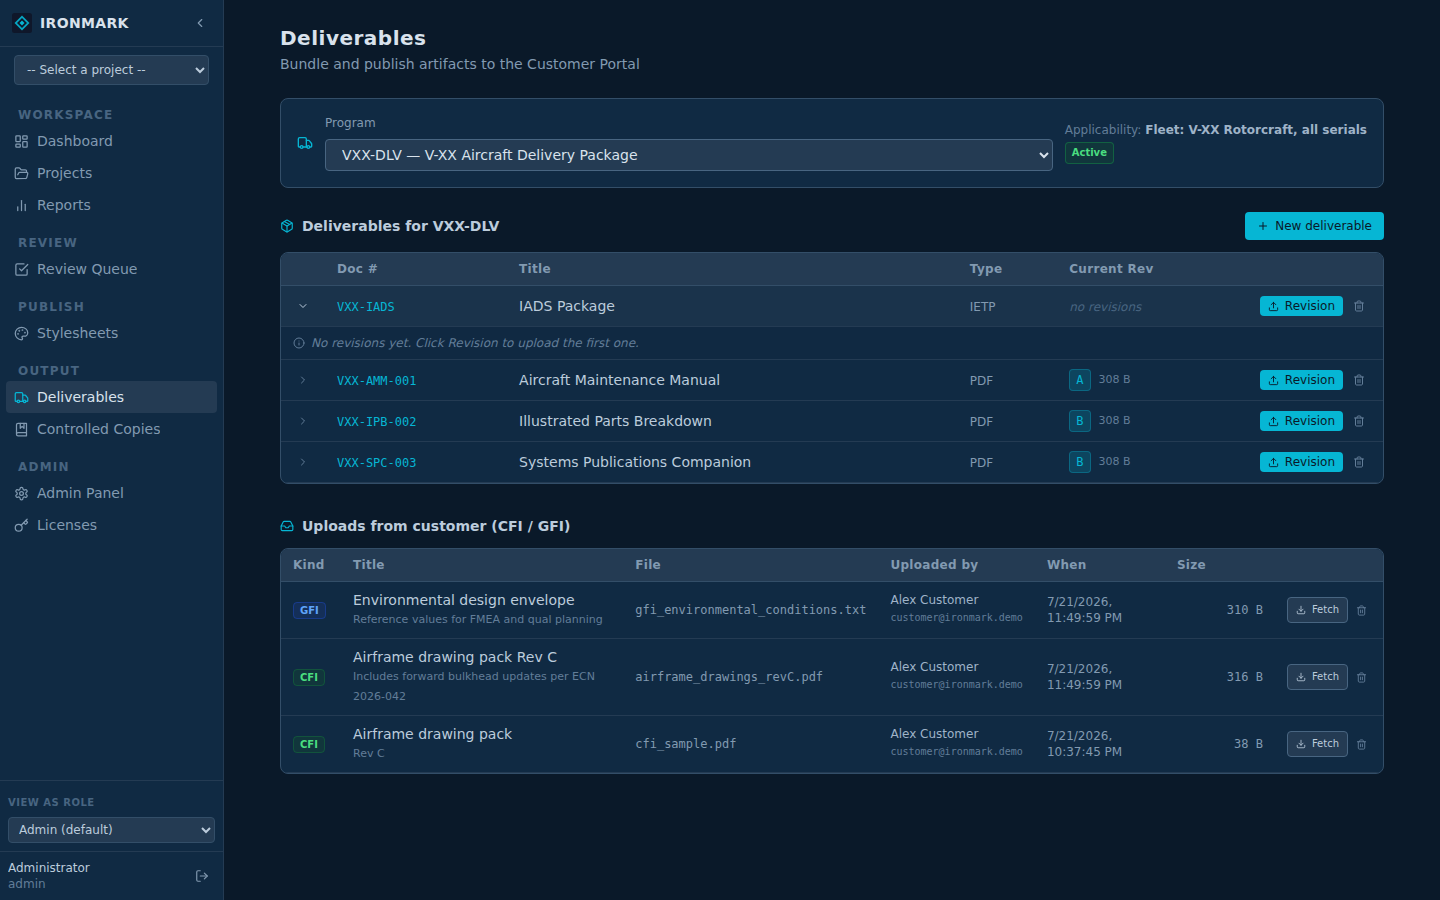Screen dimensions: 1440x900
Task: Click Revision for Illustrated Parts Breakdown
Action: point(1301,421)
